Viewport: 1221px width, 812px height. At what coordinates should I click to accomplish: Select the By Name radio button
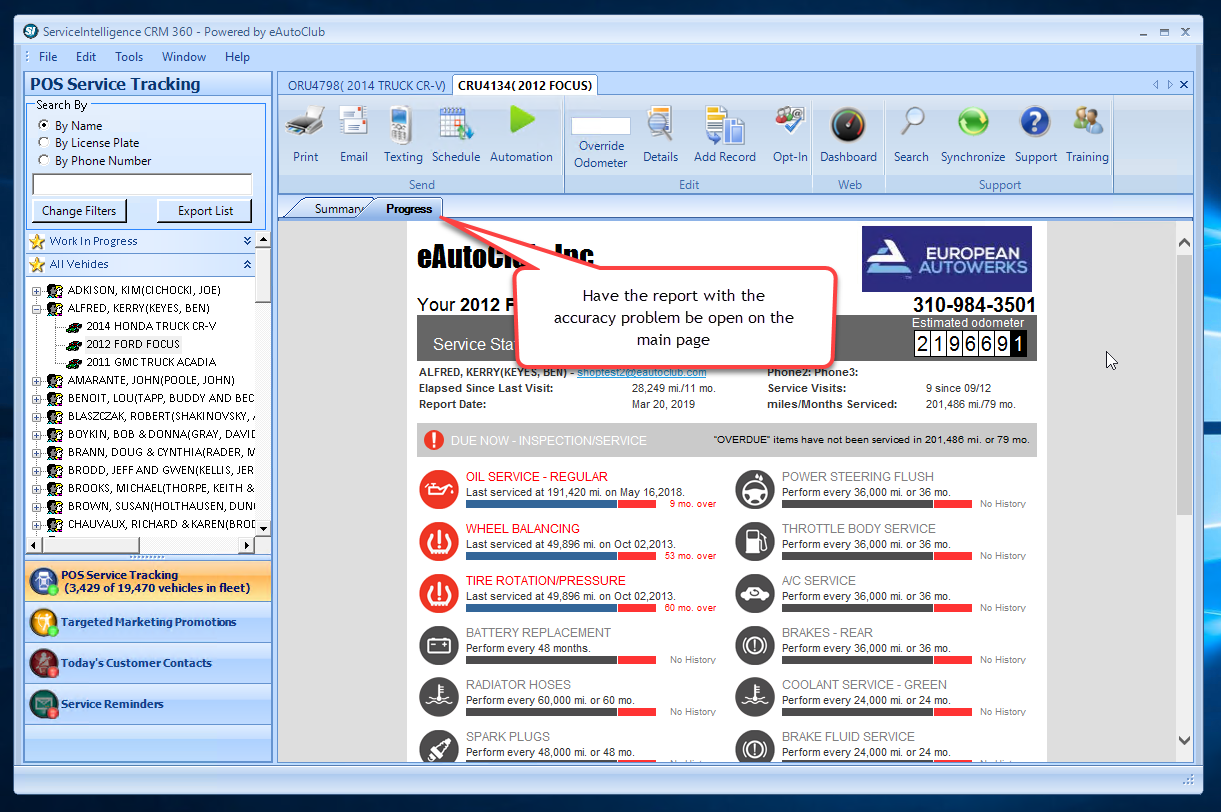click(44, 125)
